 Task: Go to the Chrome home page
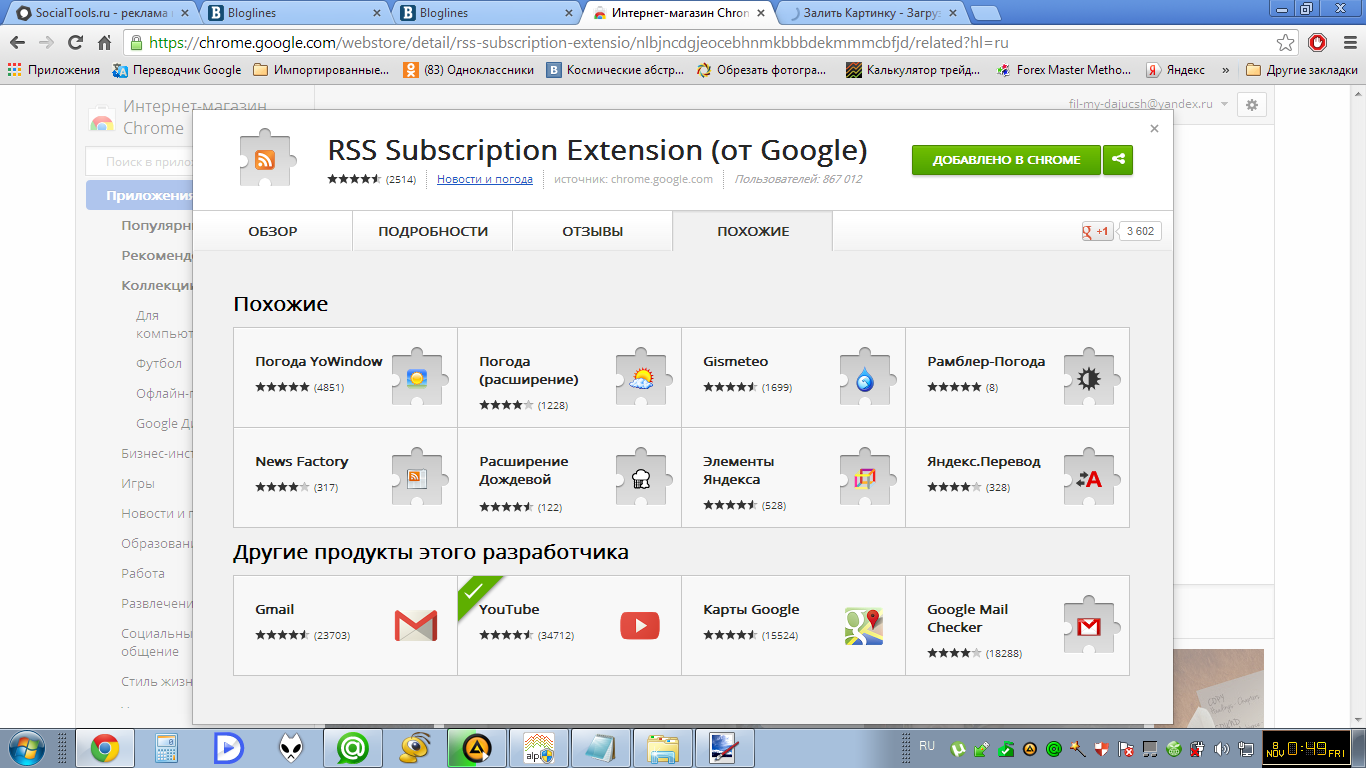click(x=104, y=43)
